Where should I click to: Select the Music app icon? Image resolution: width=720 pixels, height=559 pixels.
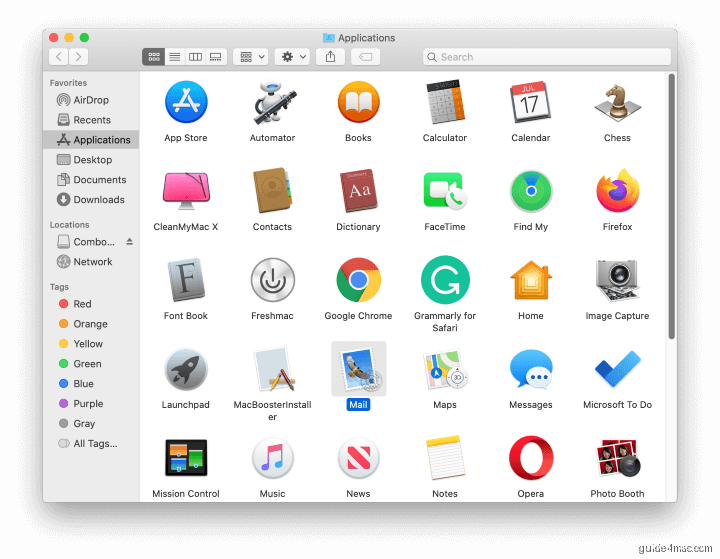(273, 458)
